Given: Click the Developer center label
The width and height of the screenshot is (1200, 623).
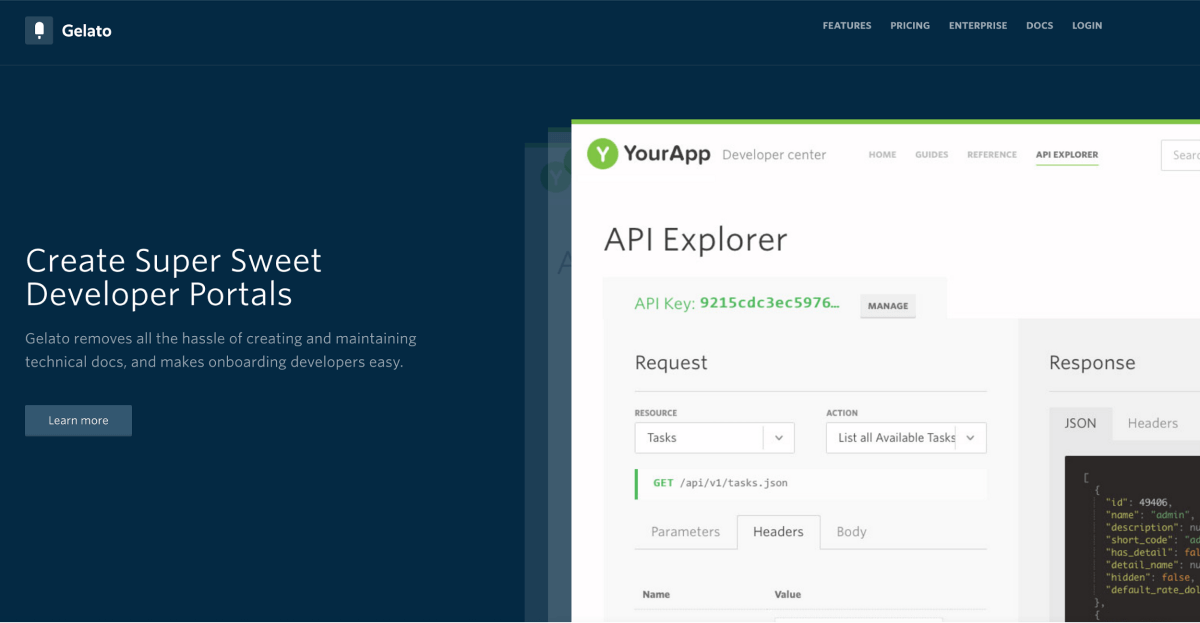Looking at the screenshot, I should (x=774, y=155).
